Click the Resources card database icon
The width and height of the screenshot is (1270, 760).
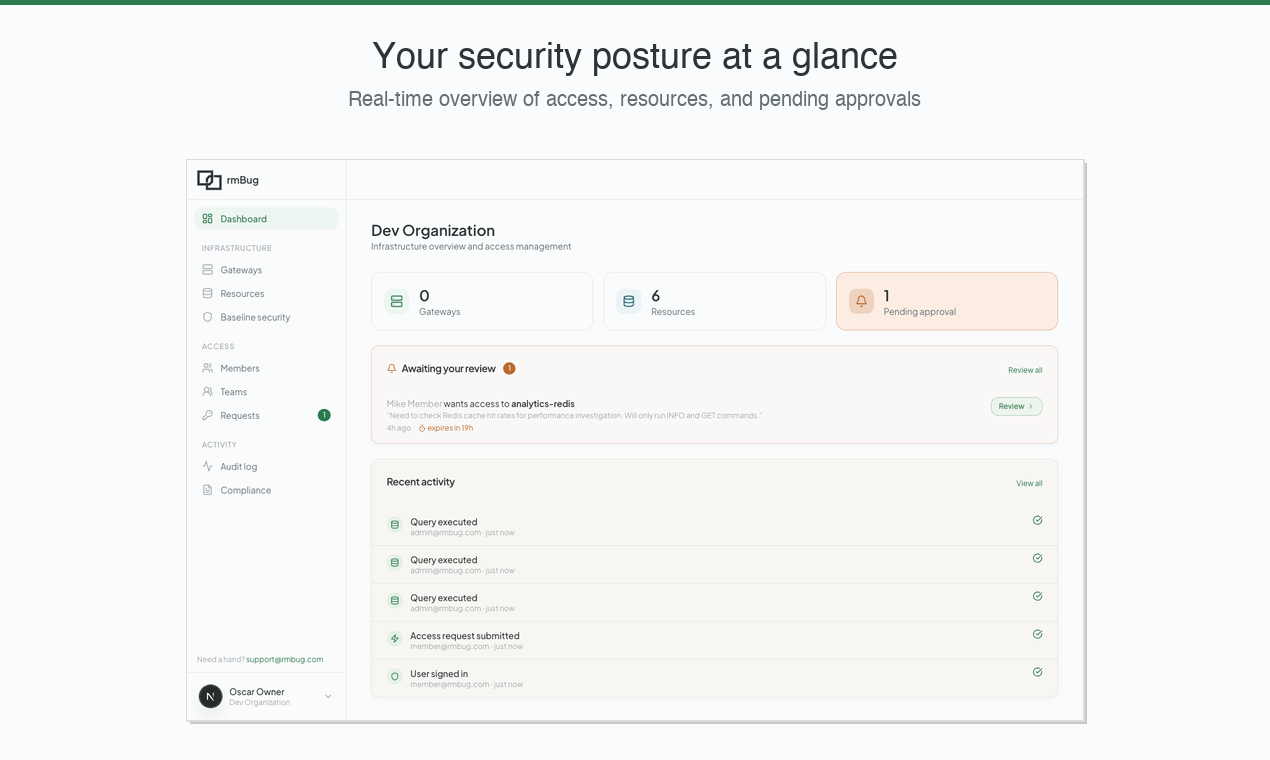[x=629, y=301]
